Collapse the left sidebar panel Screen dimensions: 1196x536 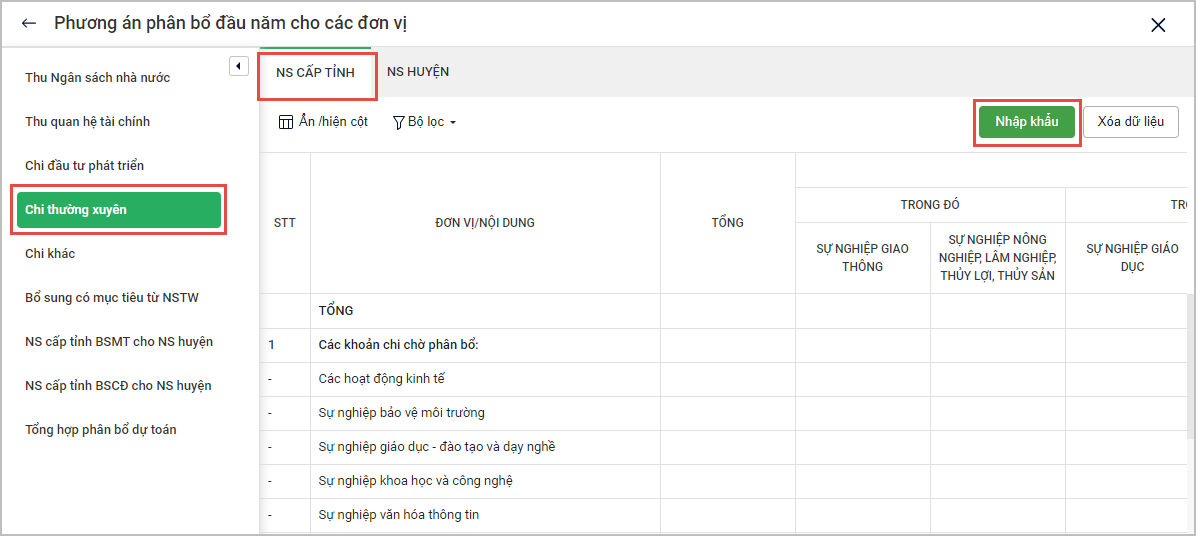point(238,66)
